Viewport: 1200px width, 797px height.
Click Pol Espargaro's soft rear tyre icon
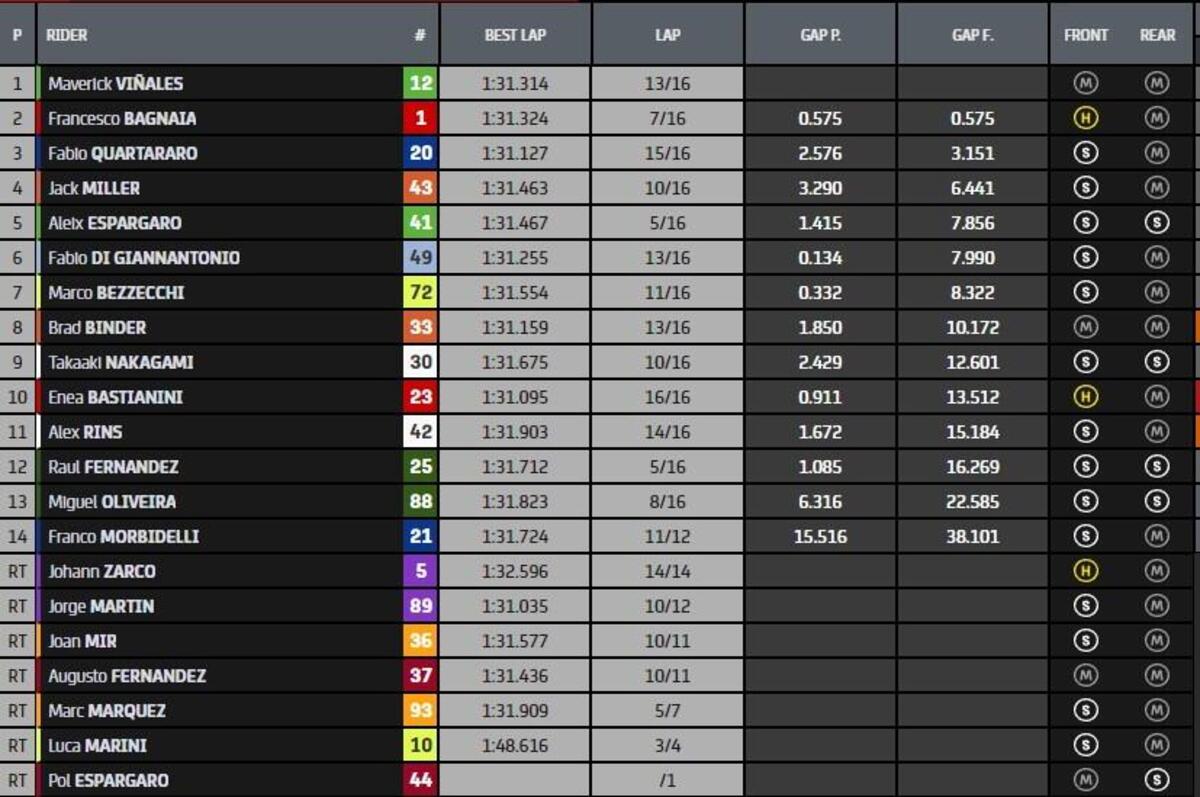1157,780
